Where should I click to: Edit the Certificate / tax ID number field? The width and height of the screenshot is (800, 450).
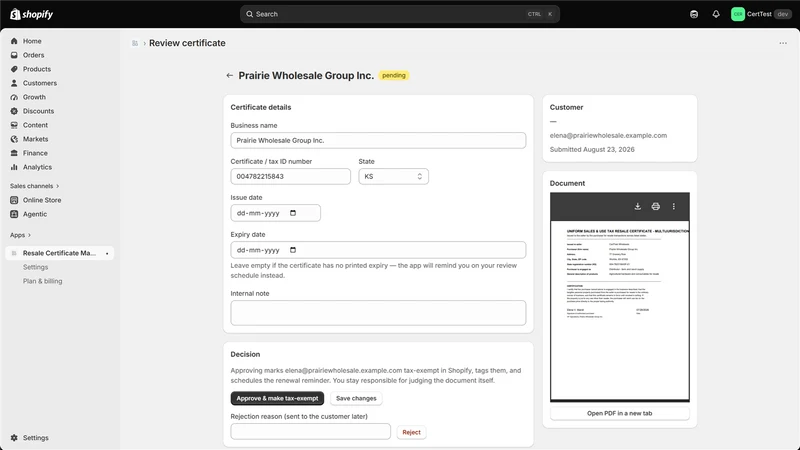(x=290, y=177)
